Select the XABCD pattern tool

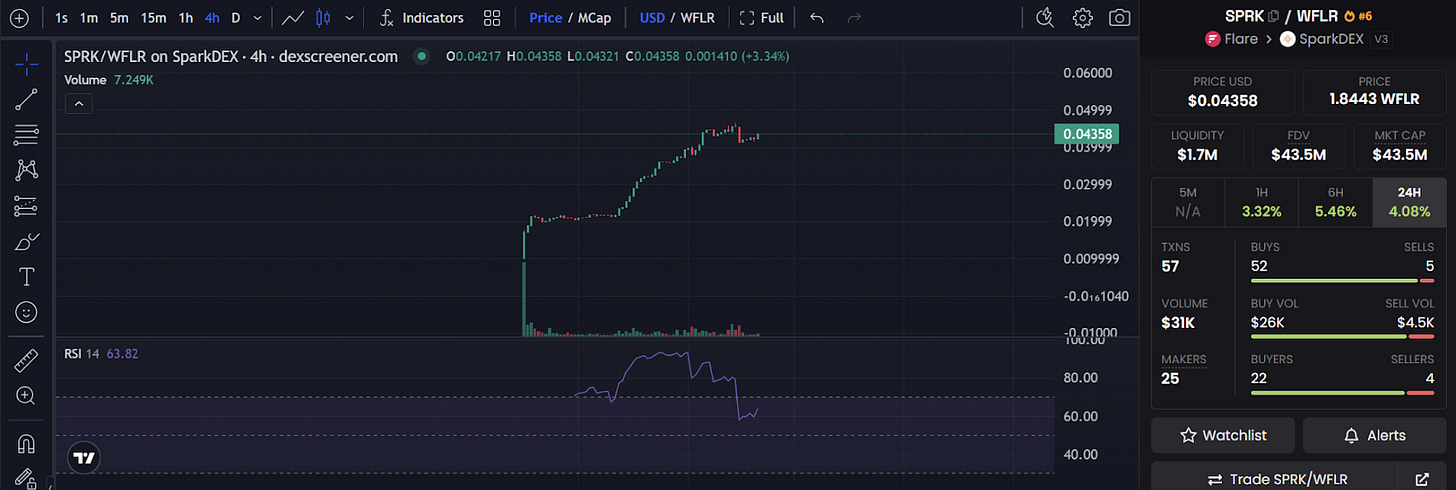coord(27,170)
